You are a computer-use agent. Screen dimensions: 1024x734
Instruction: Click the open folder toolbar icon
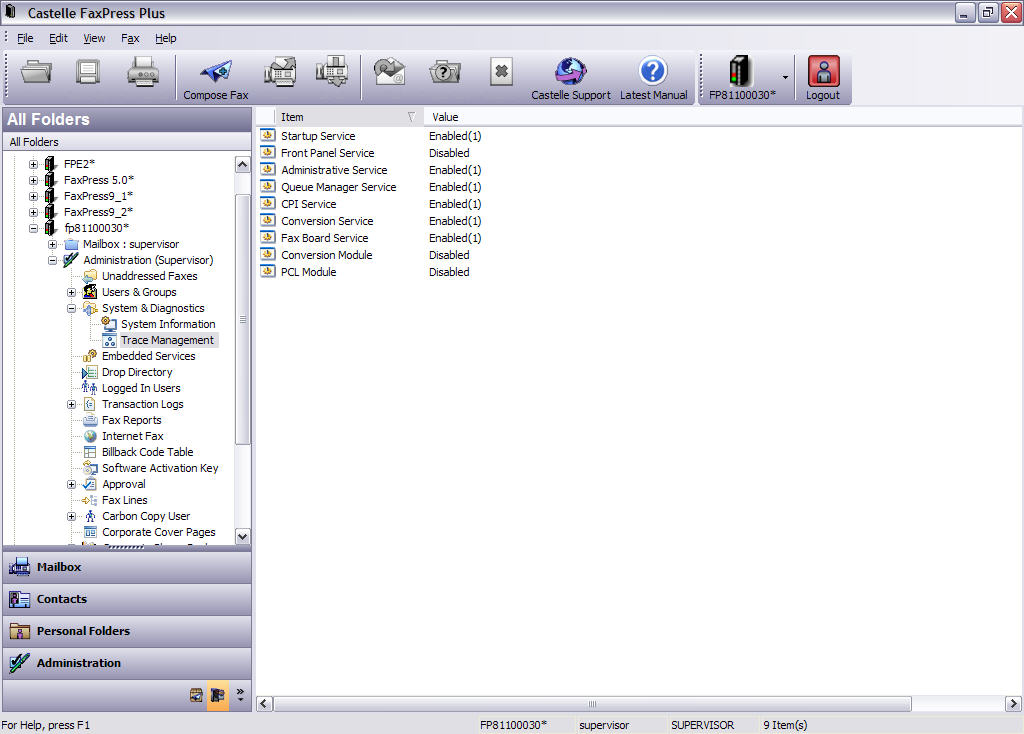[x=36, y=71]
